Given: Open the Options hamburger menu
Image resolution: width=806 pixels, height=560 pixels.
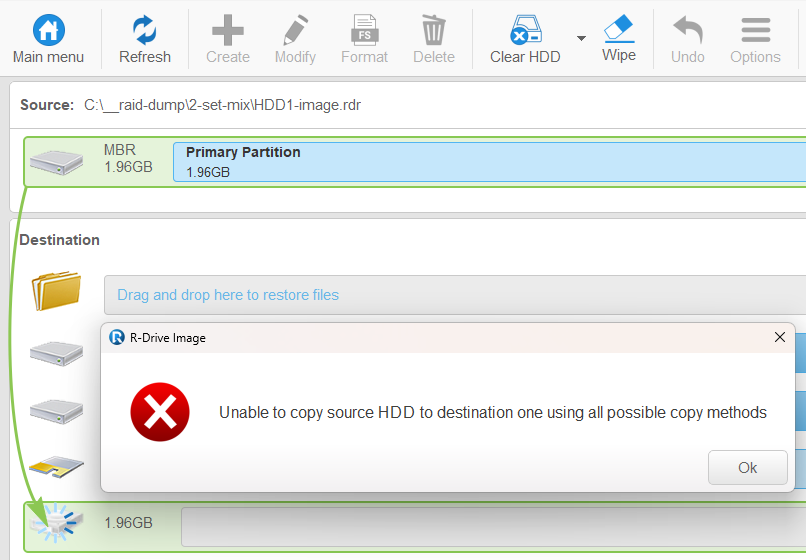Looking at the screenshot, I should [x=756, y=30].
